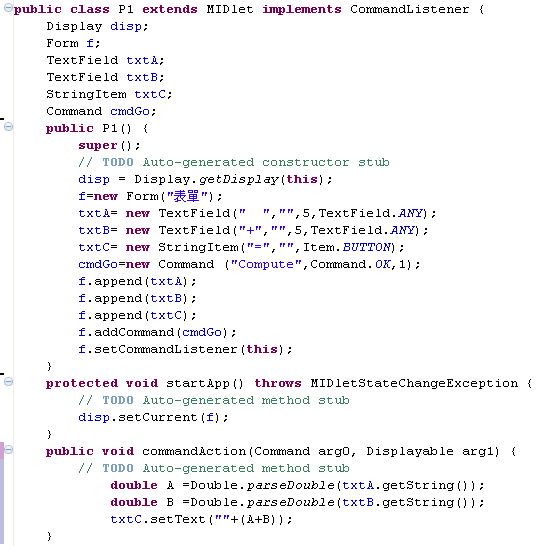This screenshot has height=546, width=540.
Task: Click the setCommandListener method call
Action: tap(166, 349)
